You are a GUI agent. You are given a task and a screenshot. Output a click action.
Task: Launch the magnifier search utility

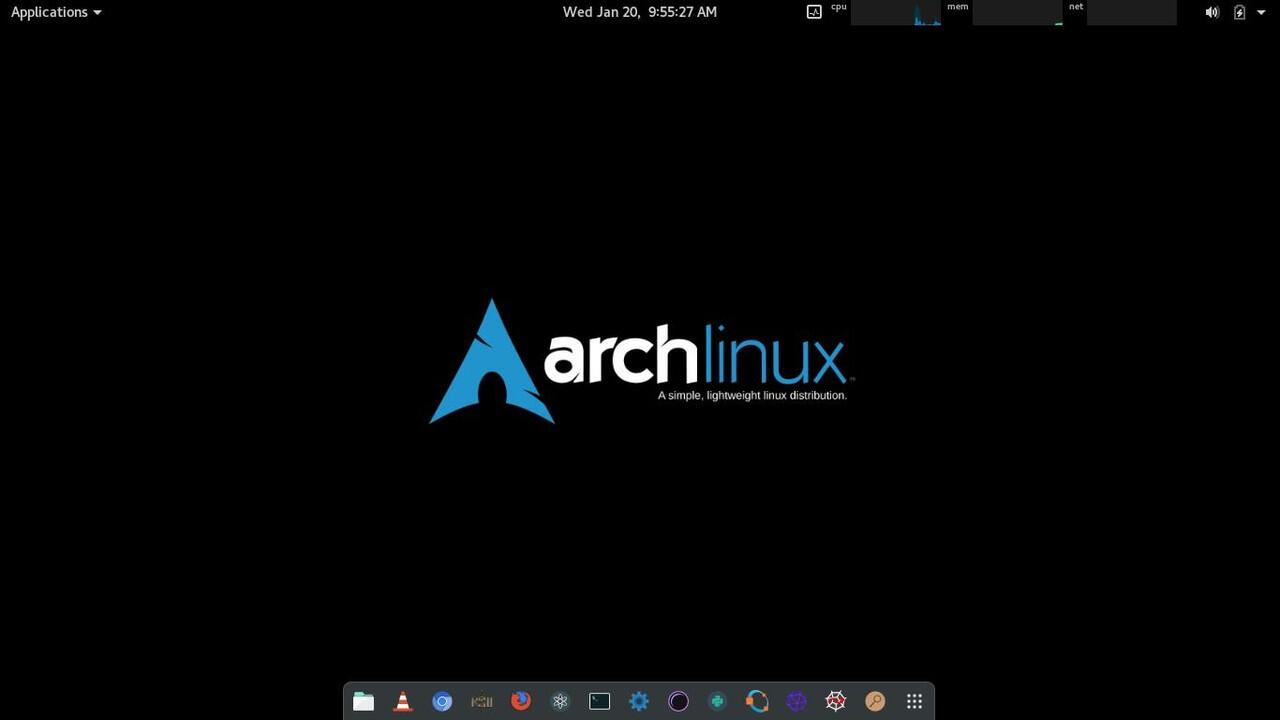[x=875, y=701]
